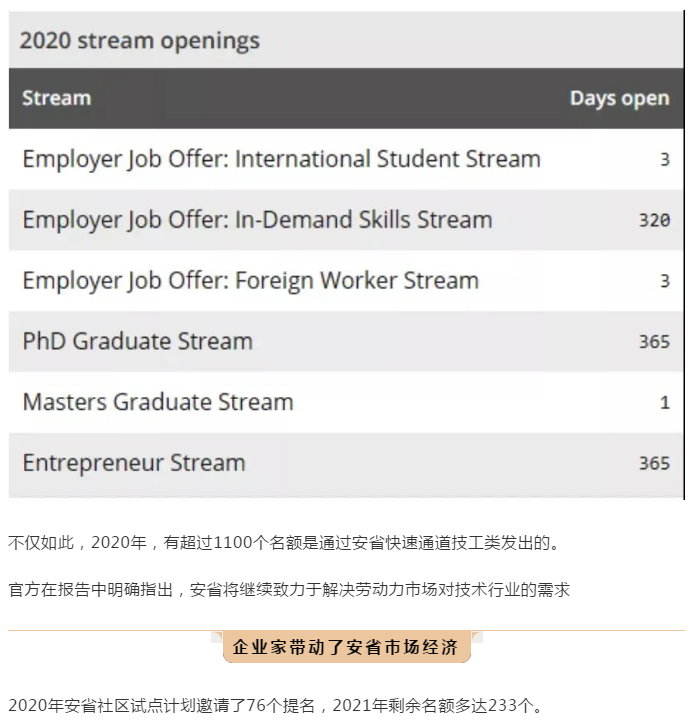Click the '2020 stream openings' table title
696x725 pixels.
click(x=140, y=41)
